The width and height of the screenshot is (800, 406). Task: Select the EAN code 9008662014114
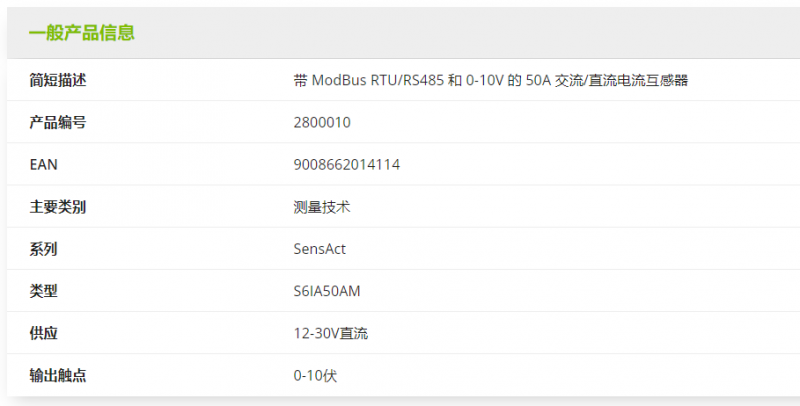(347, 164)
